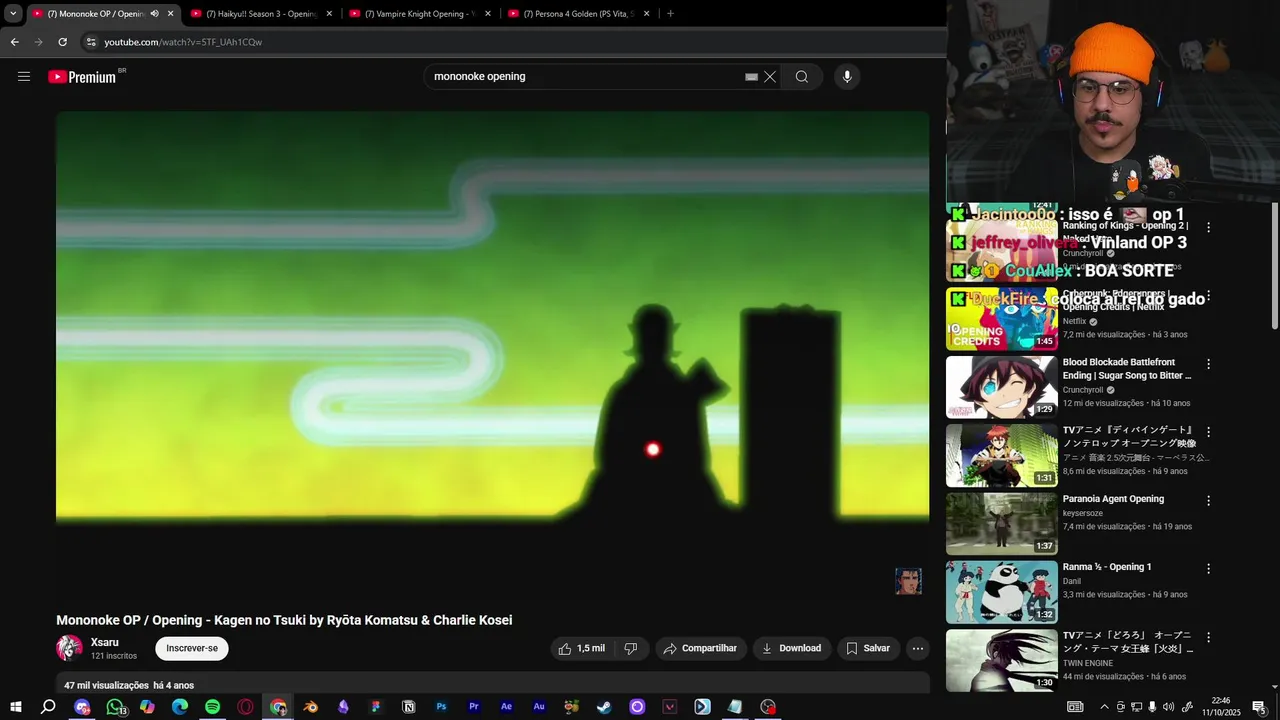Open the YouTube guide hamburger menu
This screenshot has width=1280, height=720.
[x=24, y=77]
